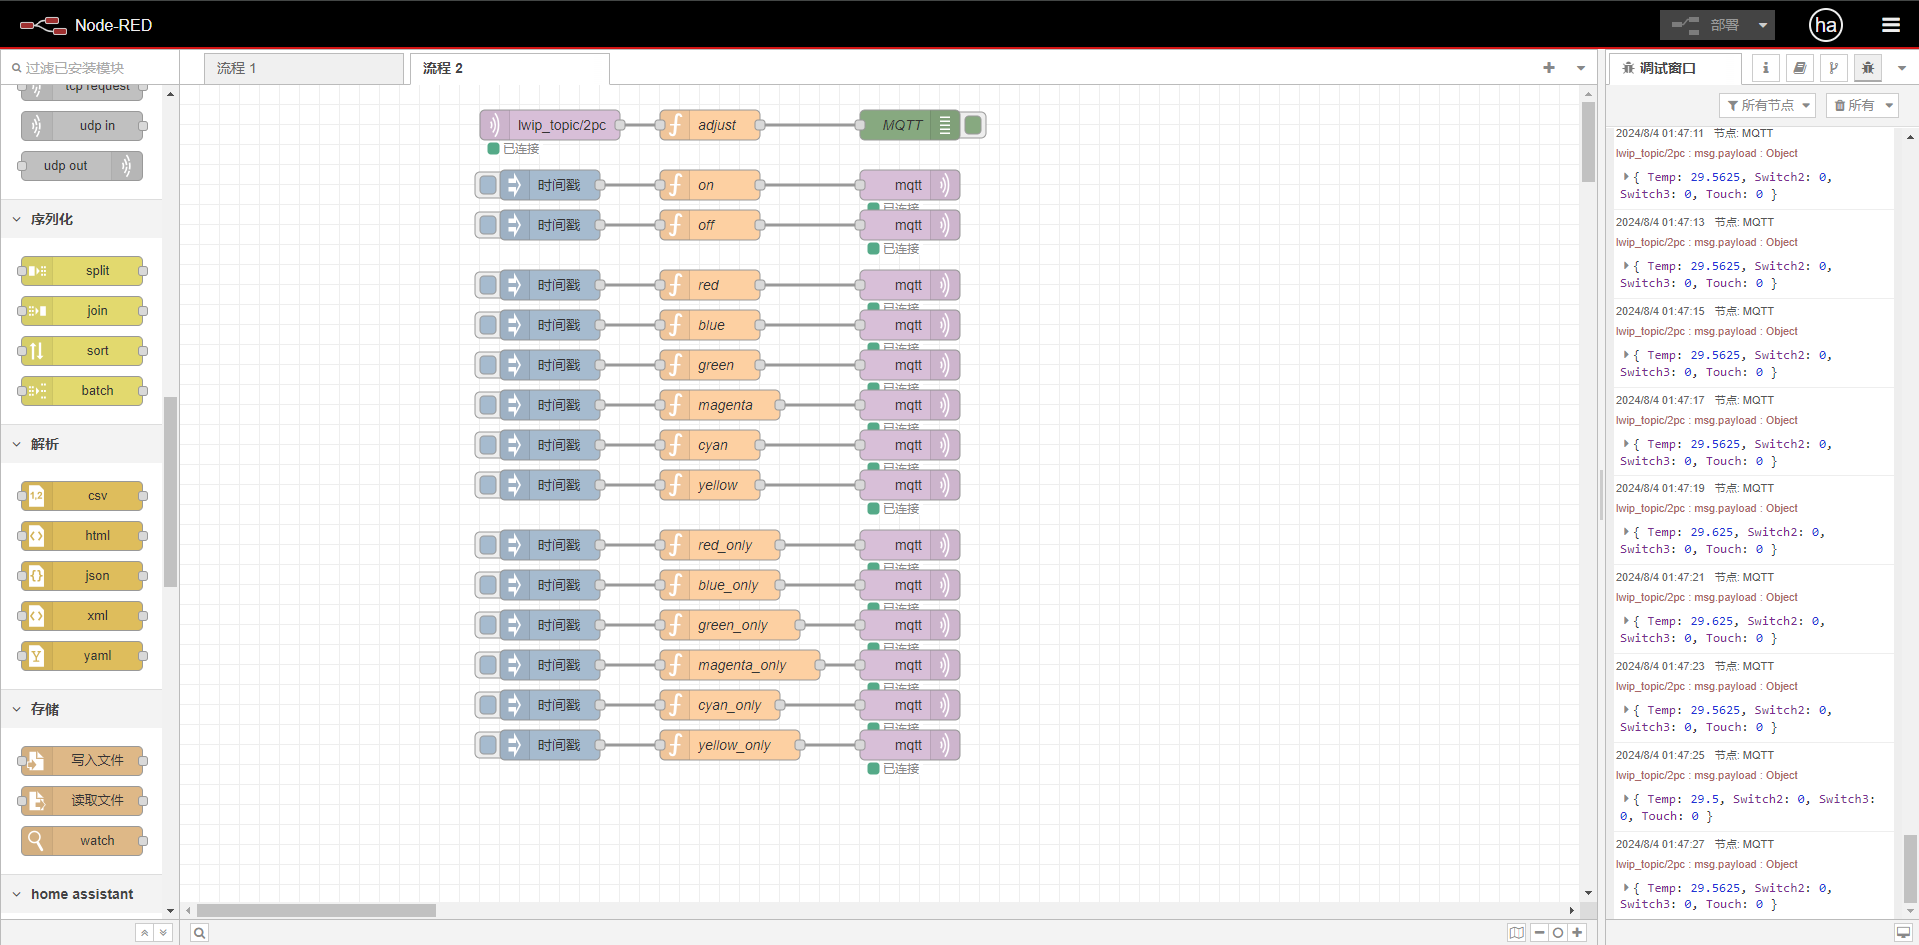Select the adjust function node

pyautogui.click(x=710, y=125)
